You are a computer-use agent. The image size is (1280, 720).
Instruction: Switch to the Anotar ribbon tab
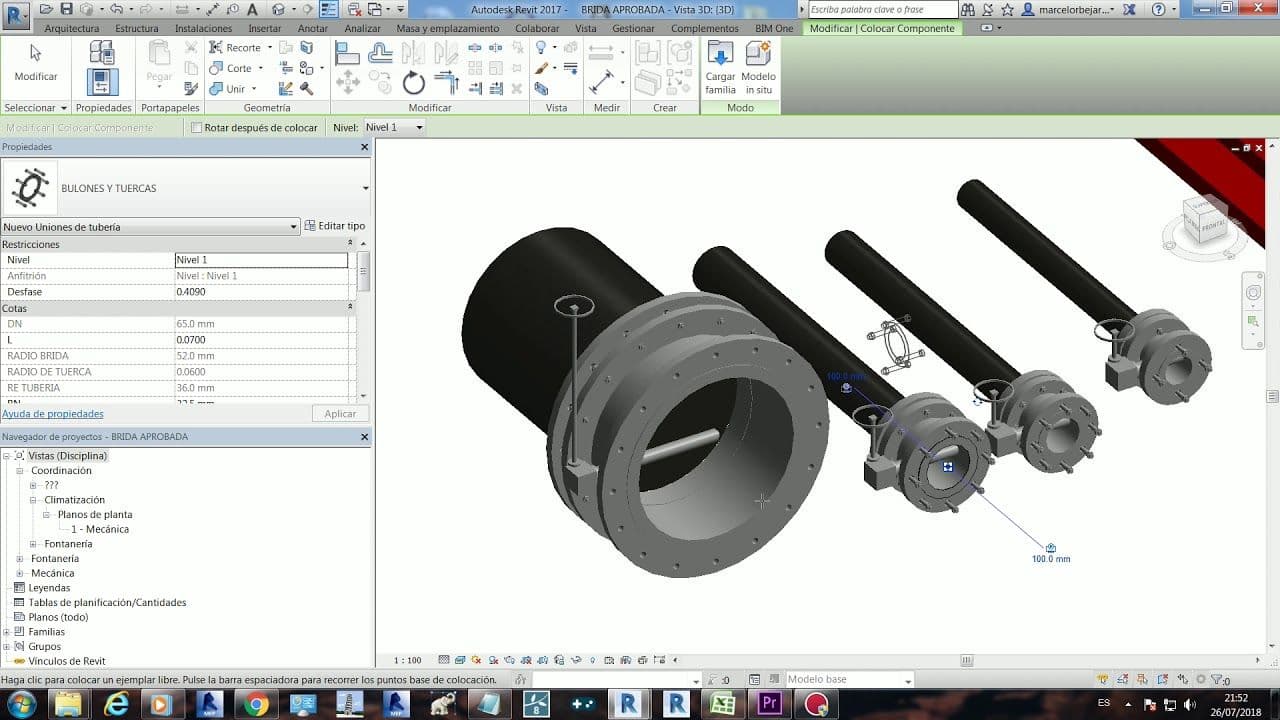(313, 28)
